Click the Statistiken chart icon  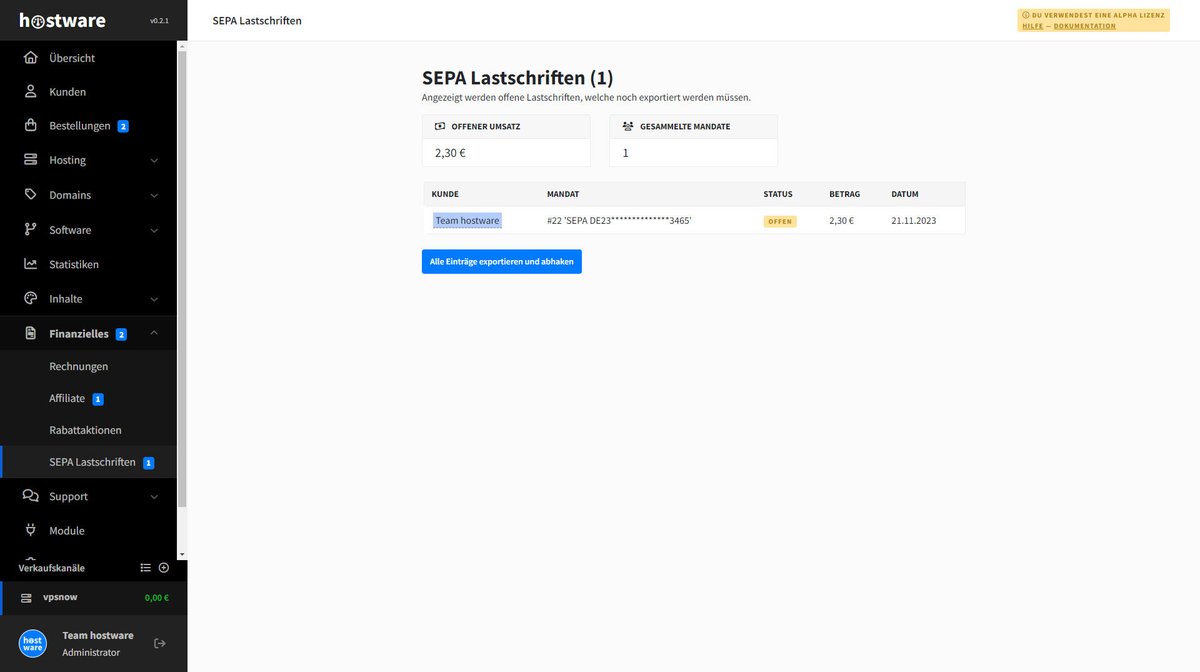(x=31, y=264)
